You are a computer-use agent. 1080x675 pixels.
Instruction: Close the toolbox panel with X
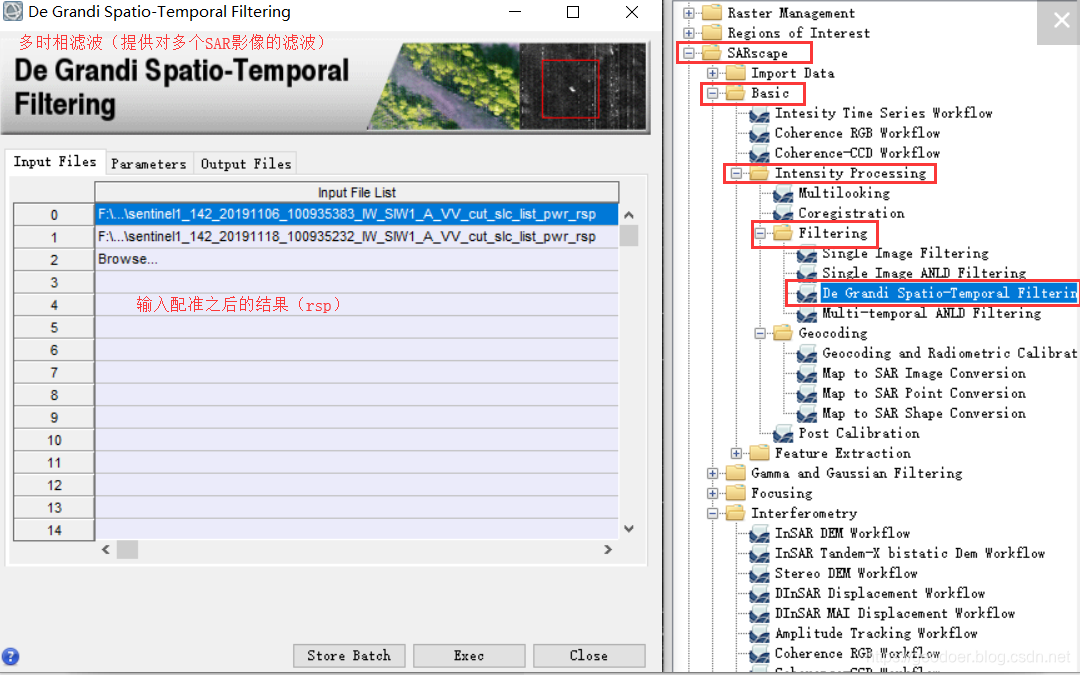tap(1061, 21)
